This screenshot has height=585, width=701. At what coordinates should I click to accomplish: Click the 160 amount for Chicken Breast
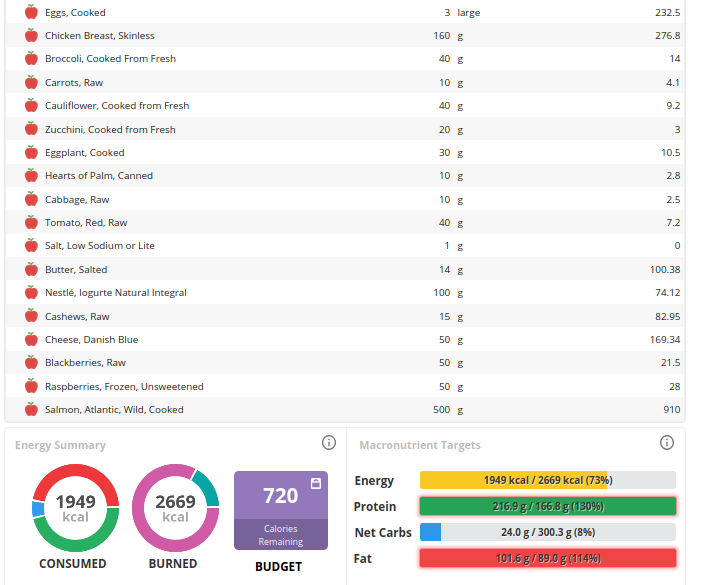[x=442, y=36]
